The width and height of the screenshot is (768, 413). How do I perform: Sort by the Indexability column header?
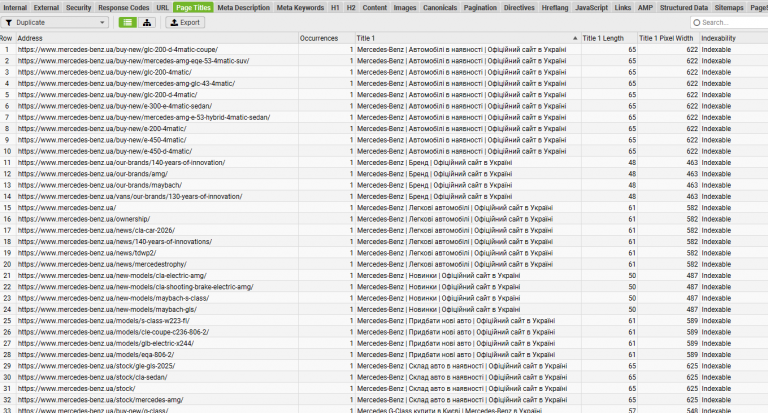[733, 38]
